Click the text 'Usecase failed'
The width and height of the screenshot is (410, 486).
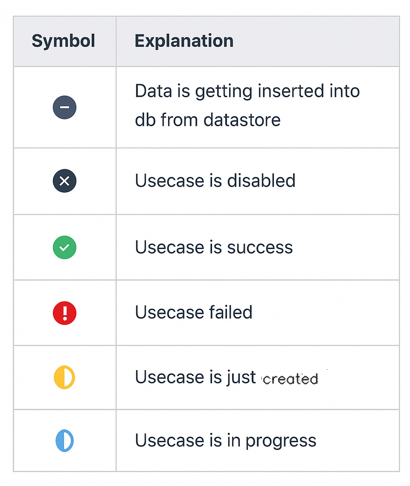tap(194, 312)
